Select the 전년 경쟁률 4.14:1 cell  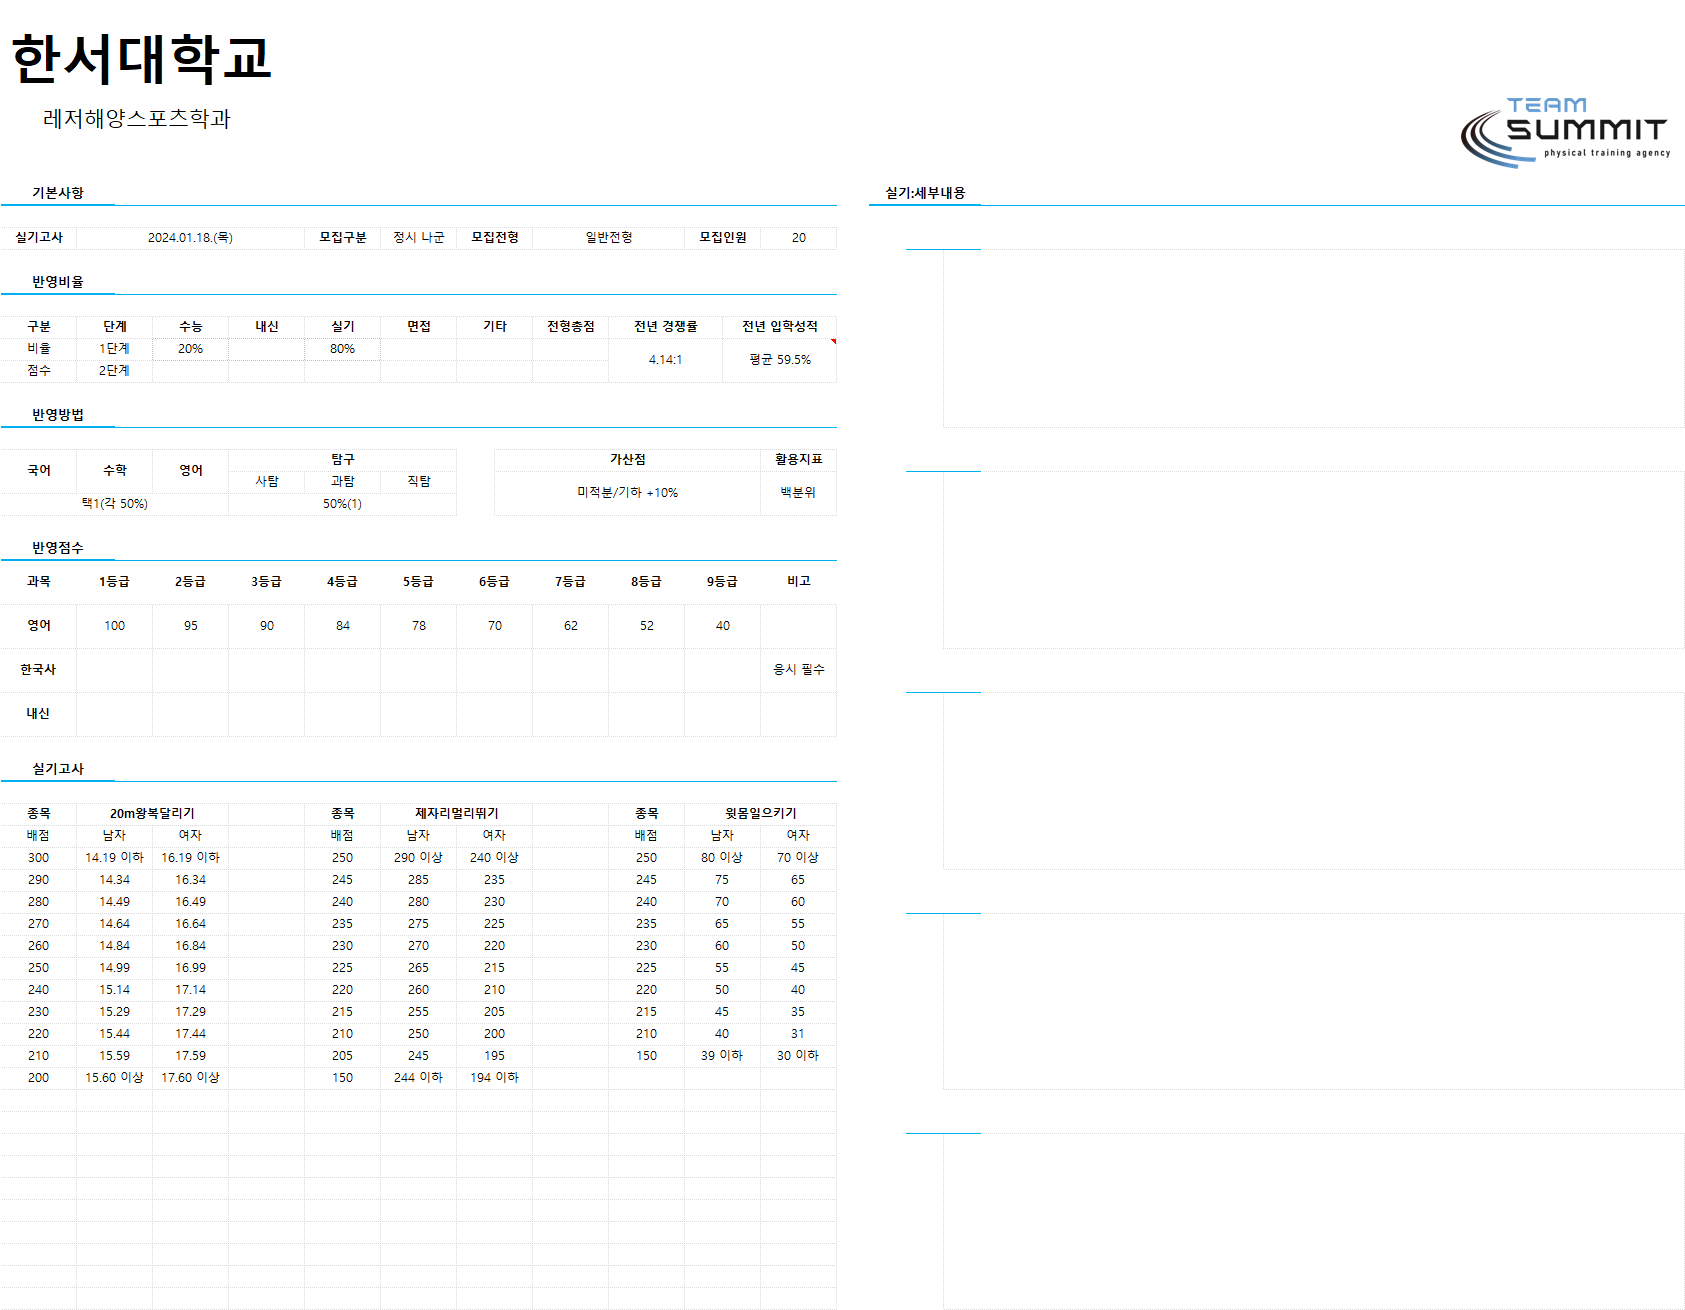tap(665, 359)
